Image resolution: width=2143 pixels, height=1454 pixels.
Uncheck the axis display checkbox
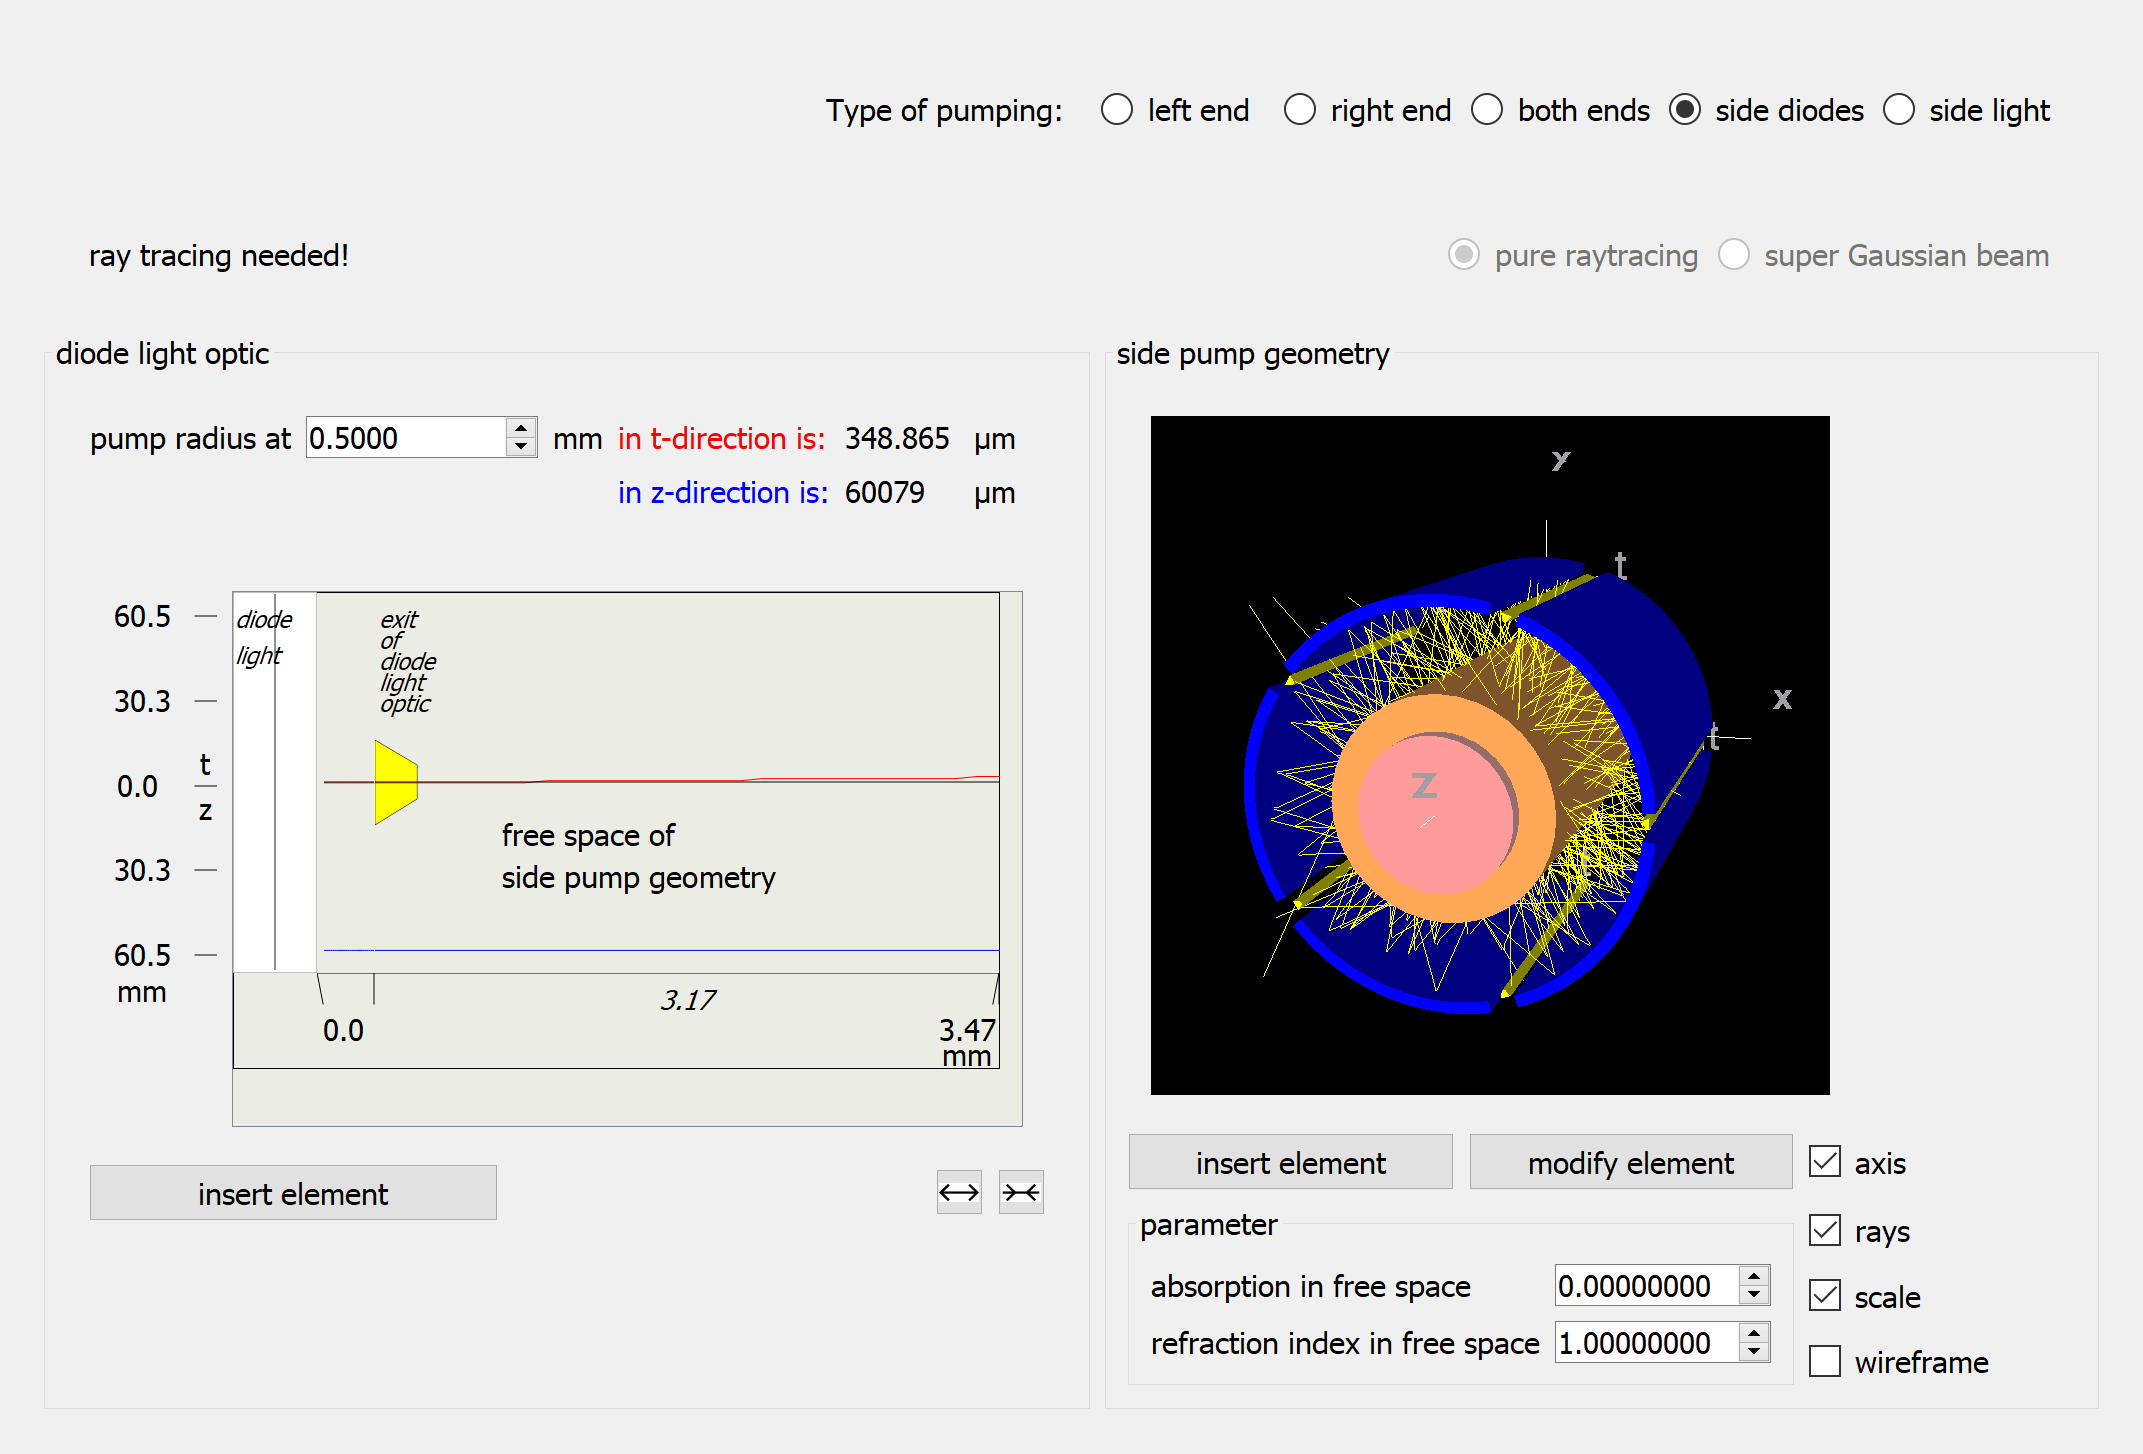pos(1825,1161)
